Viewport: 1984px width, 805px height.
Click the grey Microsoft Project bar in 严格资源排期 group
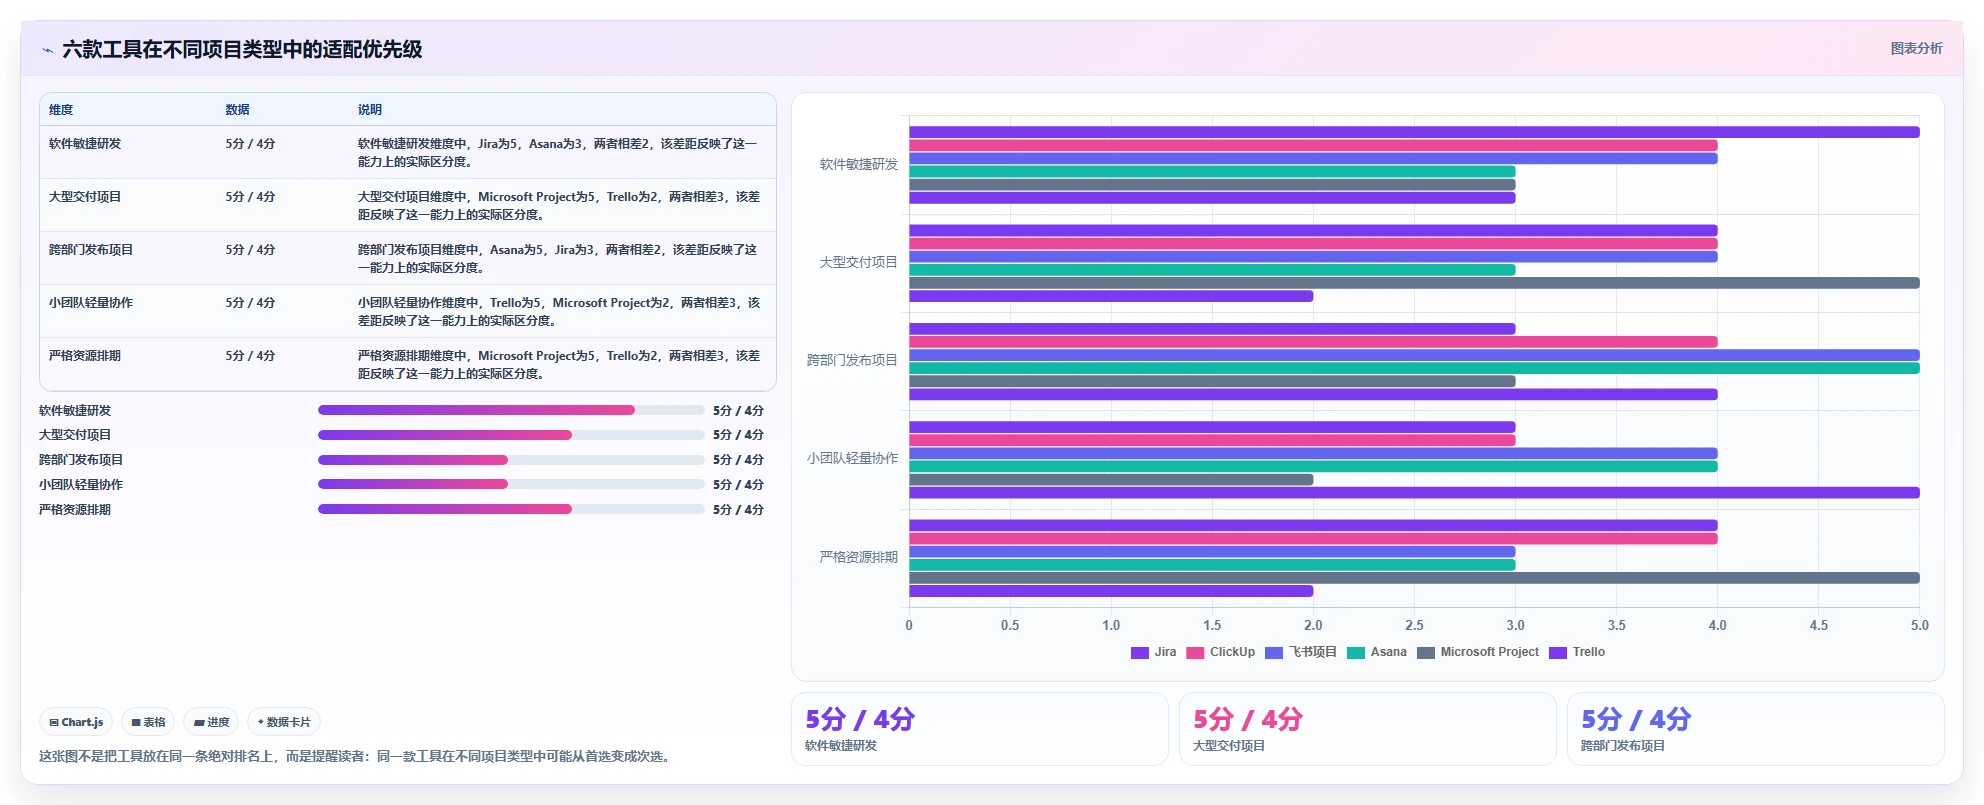[x=1414, y=578]
